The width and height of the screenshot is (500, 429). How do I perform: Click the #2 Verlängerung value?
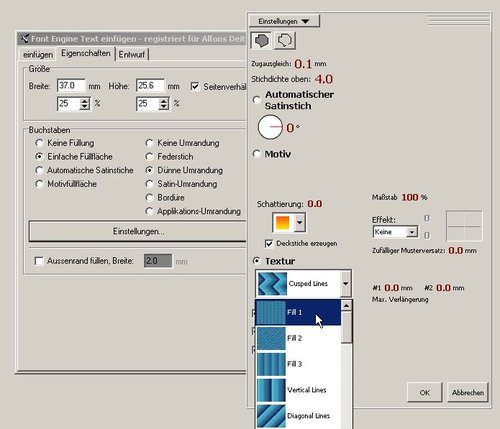pyautogui.click(x=443, y=288)
